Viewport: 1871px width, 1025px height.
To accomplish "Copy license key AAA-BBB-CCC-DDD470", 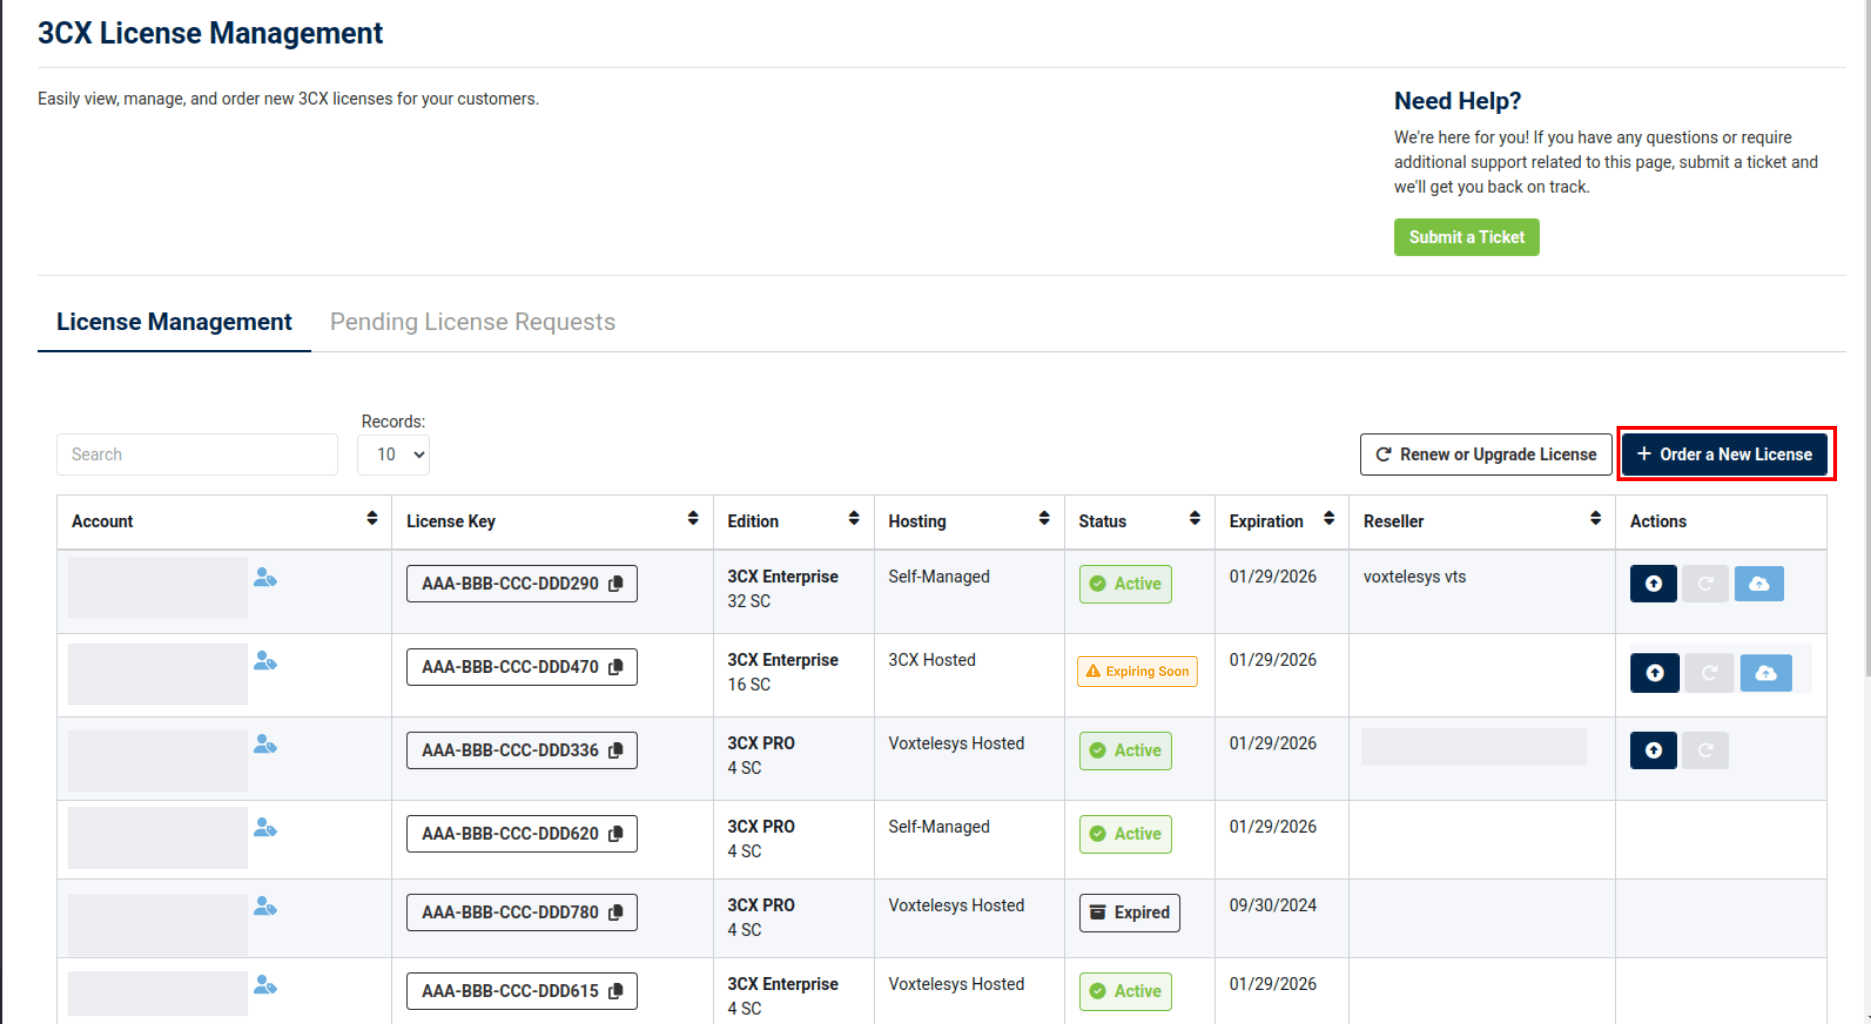I will 616,667.
